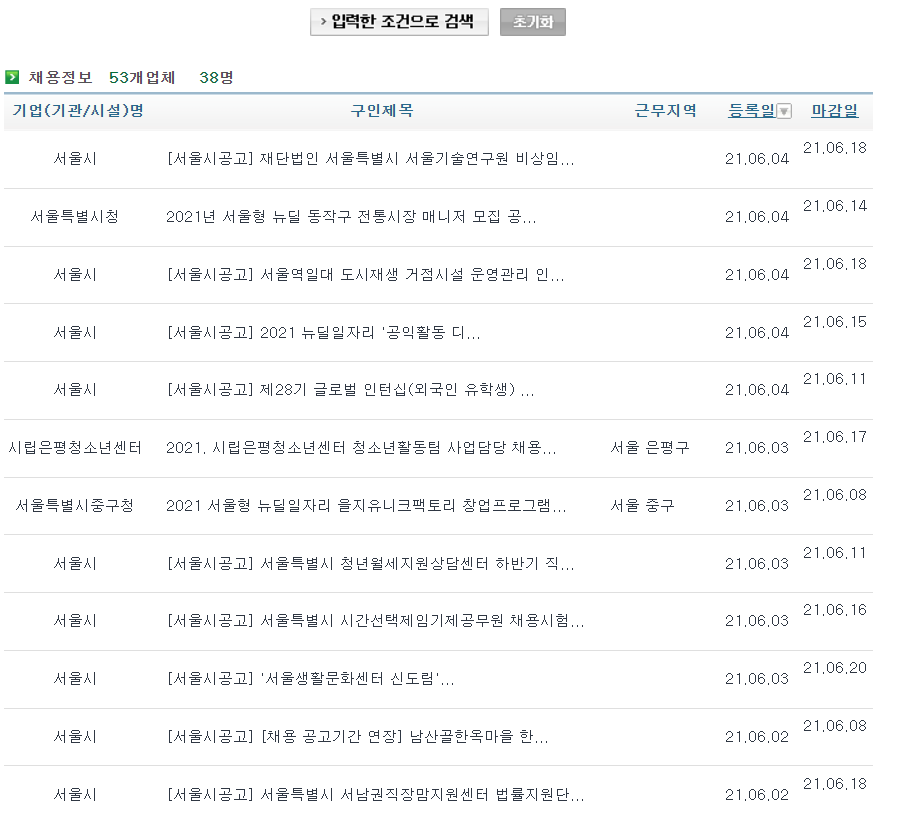Click the 38명 count text
The image size is (902, 822).
tap(216, 78)
